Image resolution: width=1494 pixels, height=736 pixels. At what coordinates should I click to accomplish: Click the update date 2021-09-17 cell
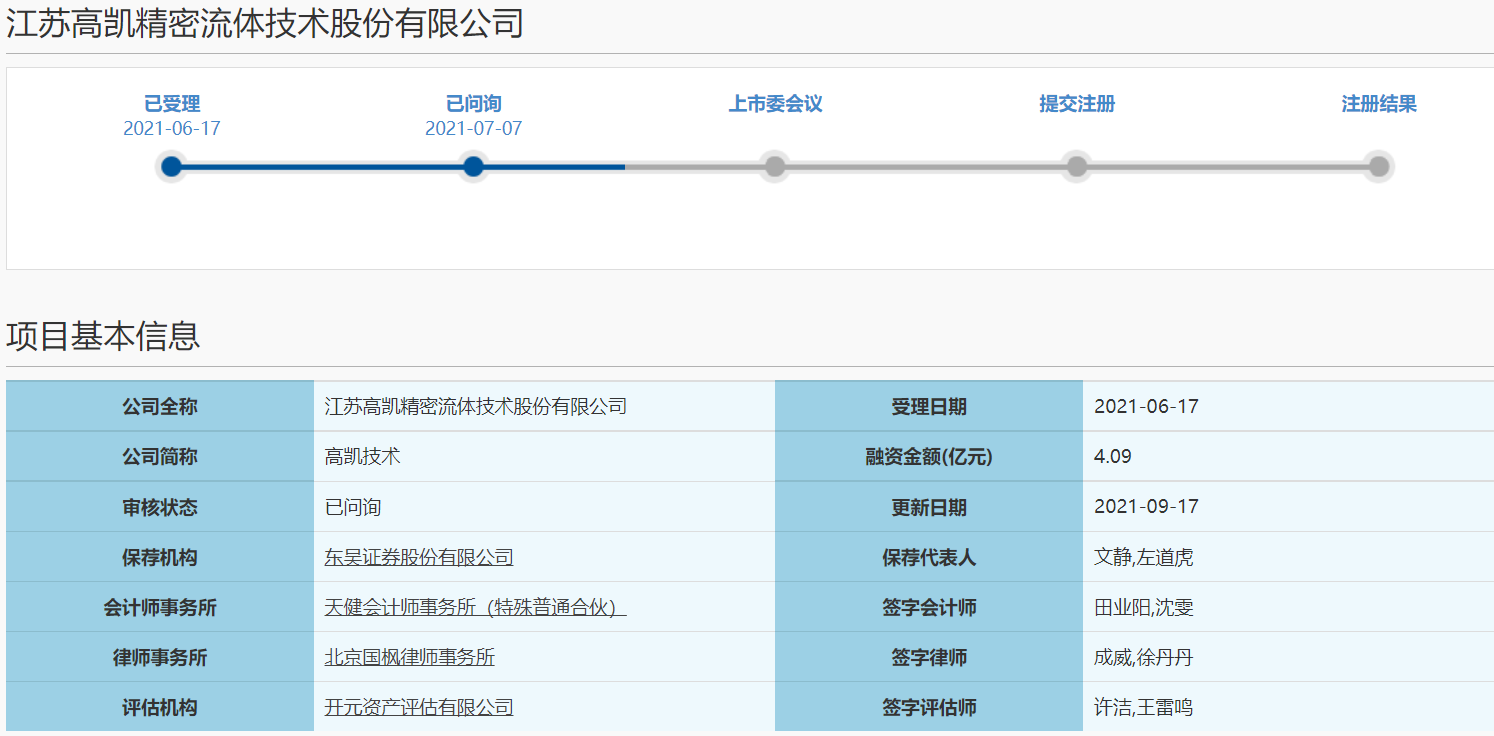click(1146, 507)
